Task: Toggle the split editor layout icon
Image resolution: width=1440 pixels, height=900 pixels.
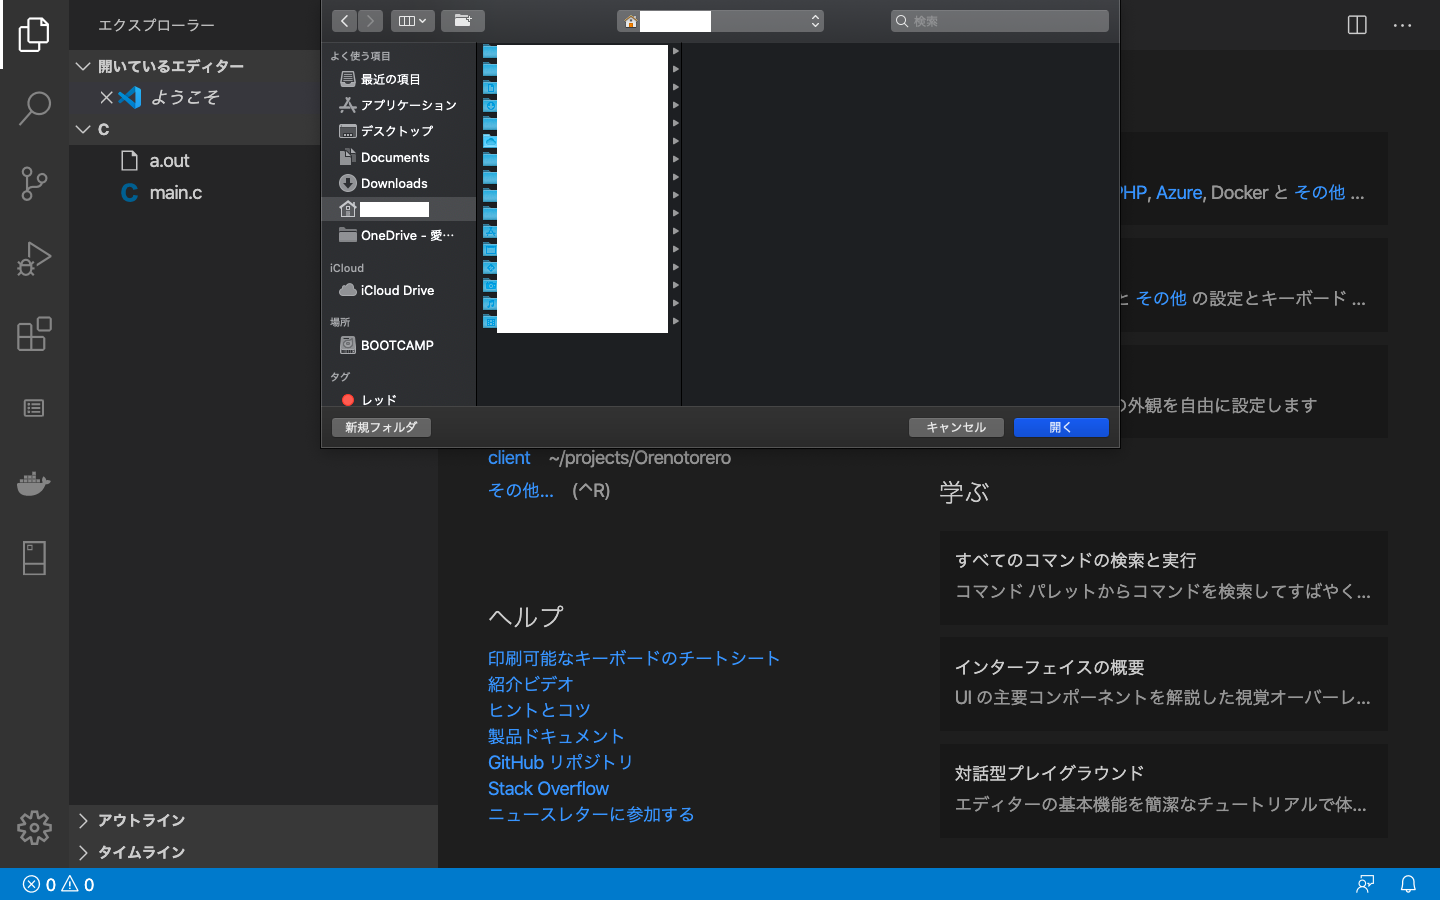Action: 1356,25
